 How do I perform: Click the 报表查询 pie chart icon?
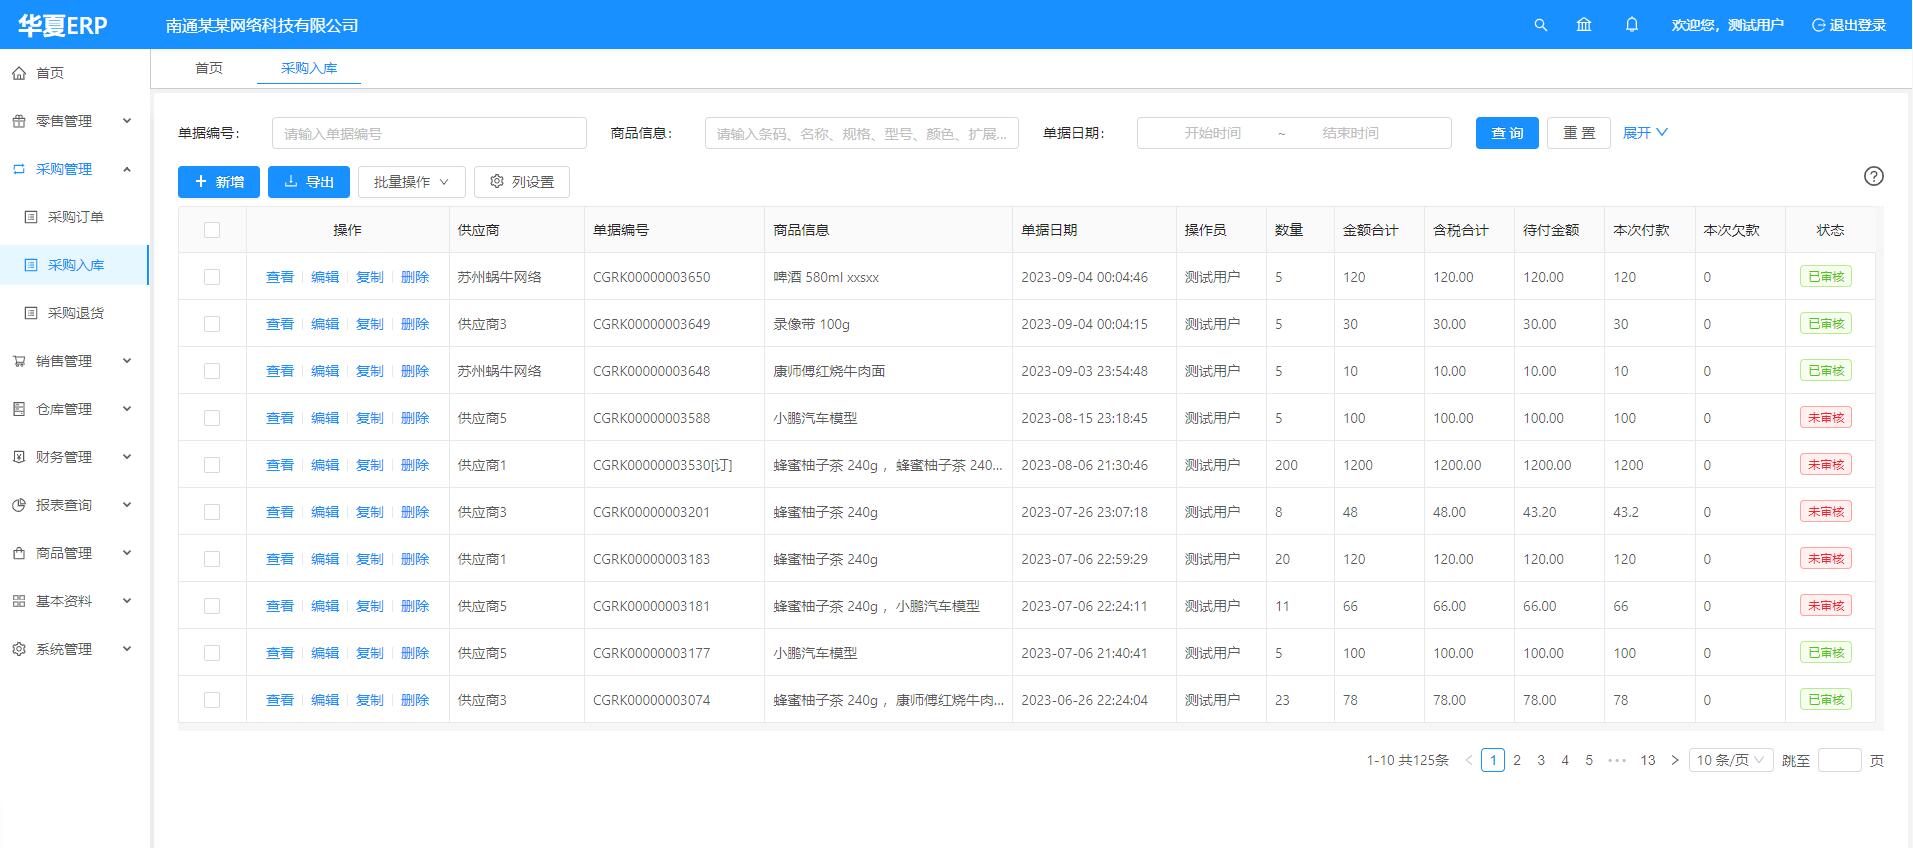coord(19,505)
